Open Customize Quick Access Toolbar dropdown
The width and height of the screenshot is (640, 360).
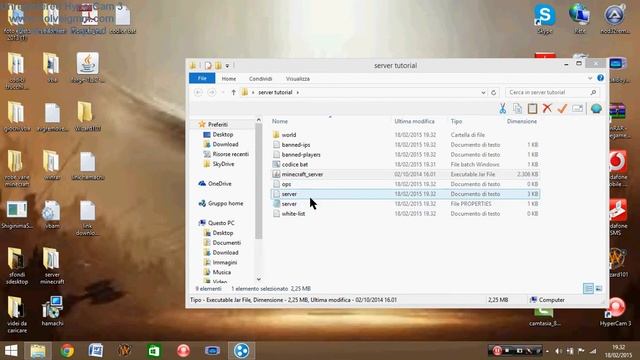(227, 65)
